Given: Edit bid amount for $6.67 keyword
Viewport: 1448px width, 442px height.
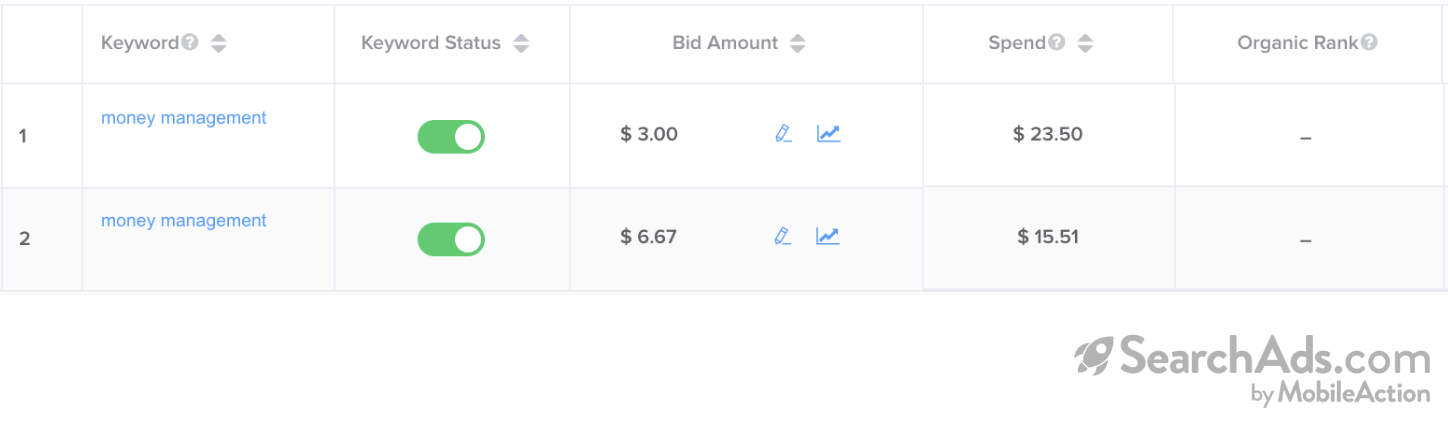Looking at the screenshot, I should (x=783, y=236).
